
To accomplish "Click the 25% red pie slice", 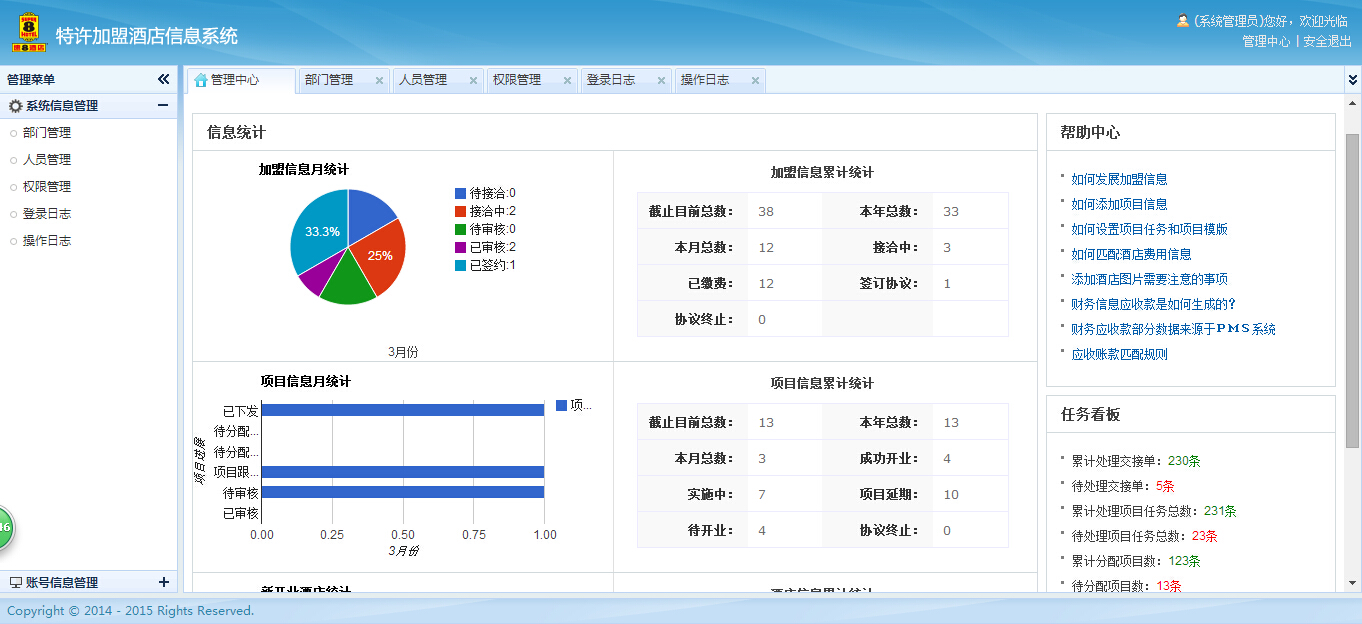I will pyautogui.click(x=382, y=256).
